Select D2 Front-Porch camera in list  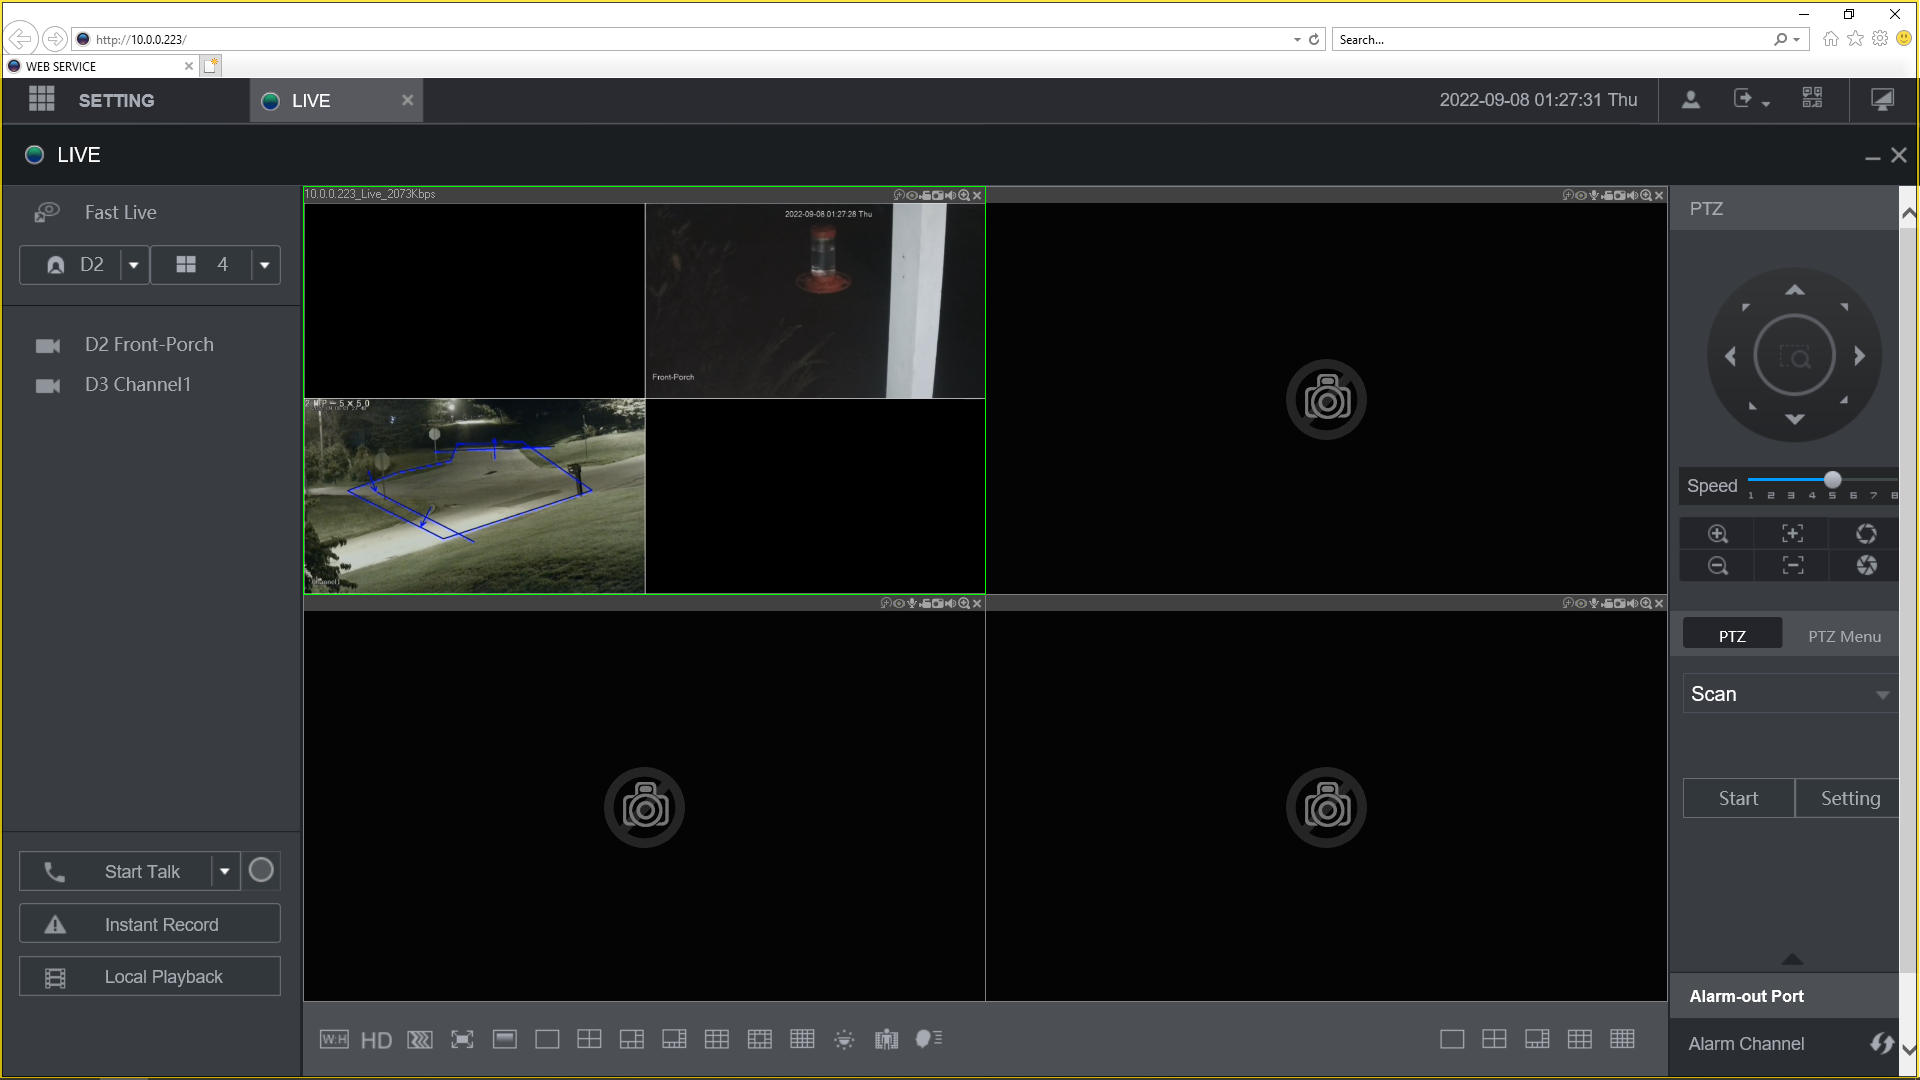[150, 344]
